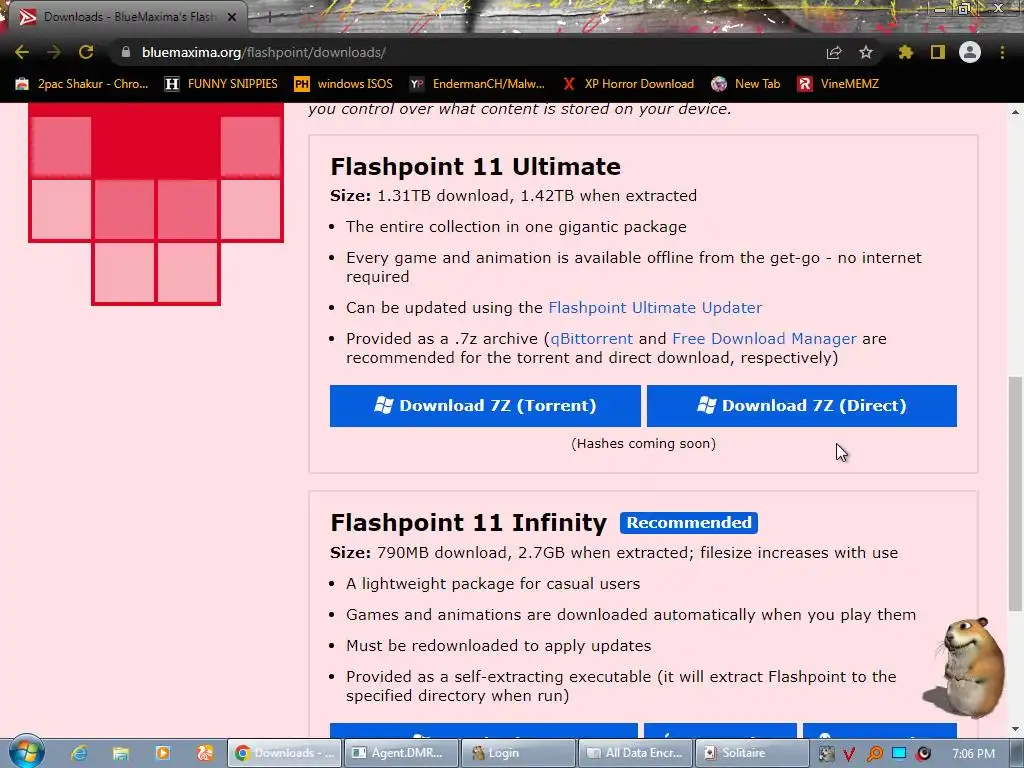Open the 2pac Shakur bookmark
This screenshot has height=768, width=1024.
(x=82, y=84)
